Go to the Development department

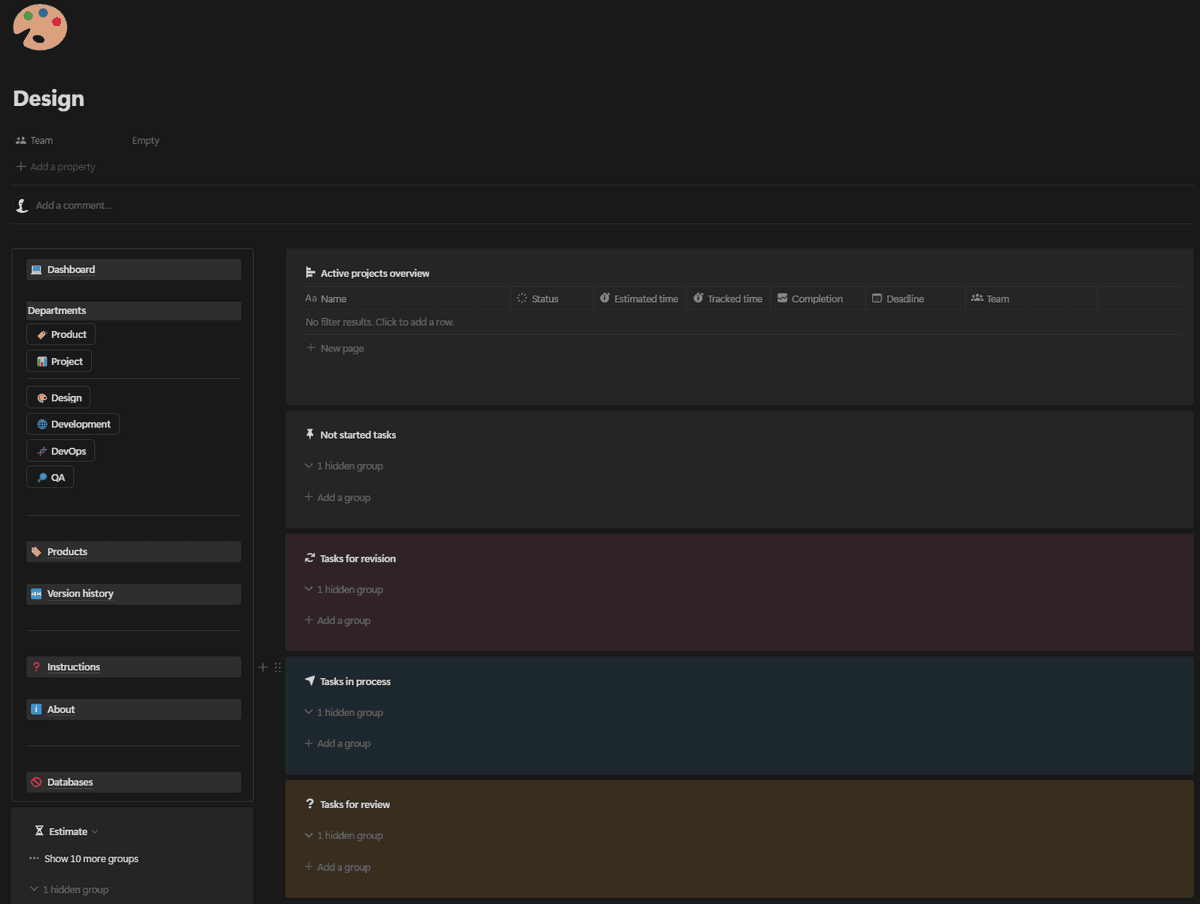[x=73, y=425]
